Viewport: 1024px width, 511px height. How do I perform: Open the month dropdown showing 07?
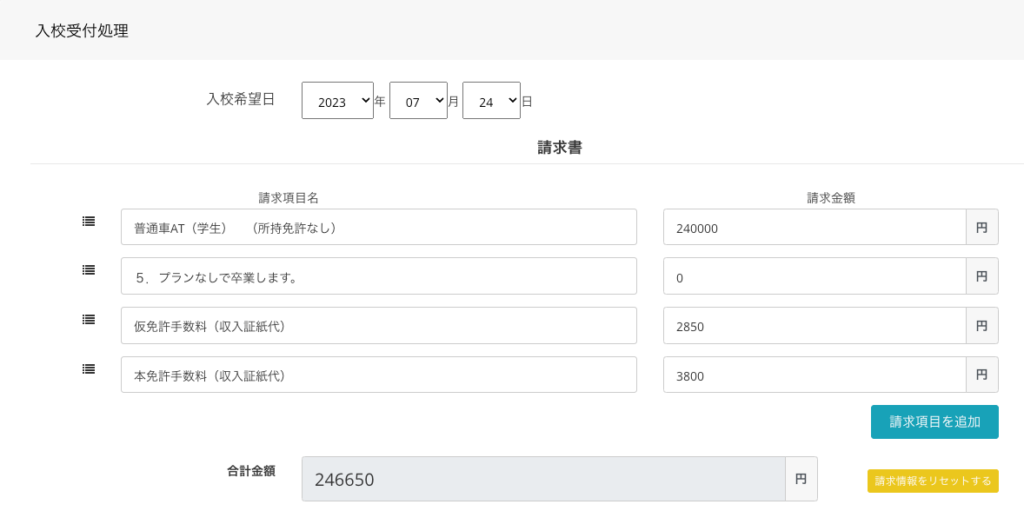[418, 101]
